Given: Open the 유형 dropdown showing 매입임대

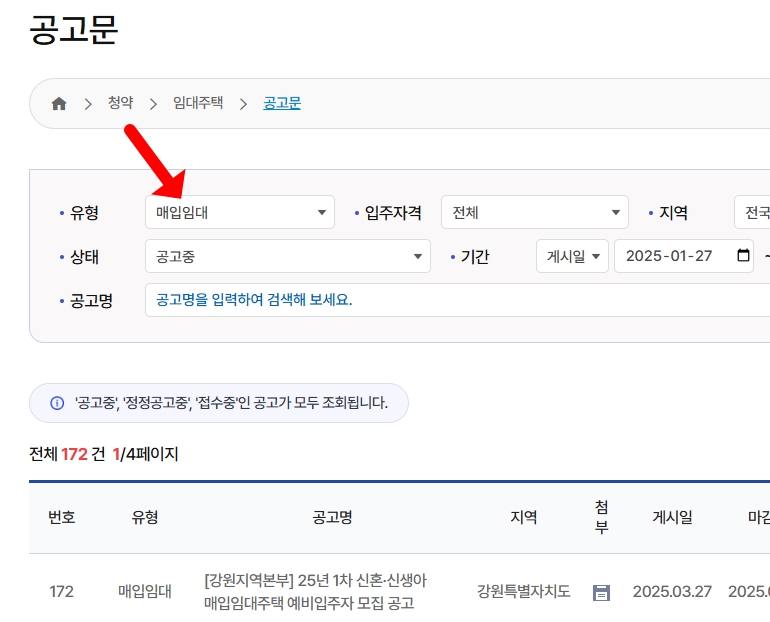Looking at the screenshot, I should (x=240, y=212).
